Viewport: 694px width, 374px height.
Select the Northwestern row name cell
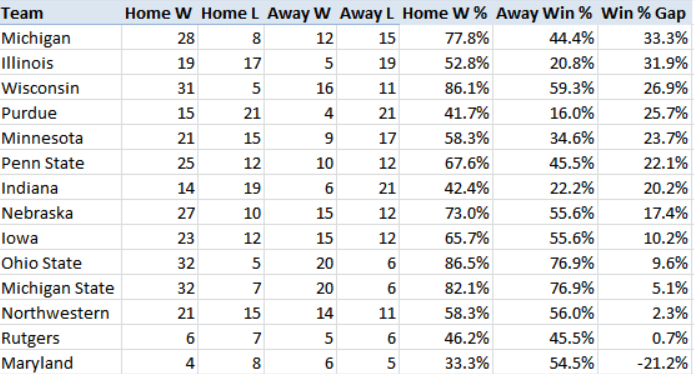[61, 313]
